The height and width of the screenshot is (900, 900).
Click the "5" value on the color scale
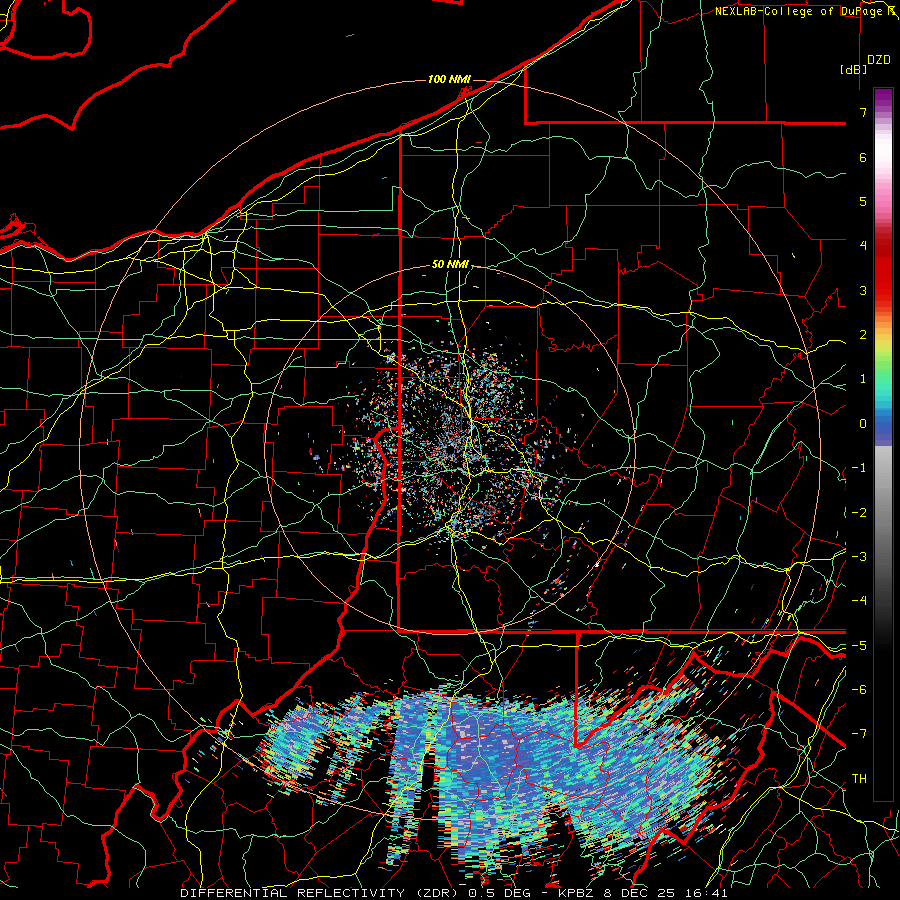click(863, 201)
